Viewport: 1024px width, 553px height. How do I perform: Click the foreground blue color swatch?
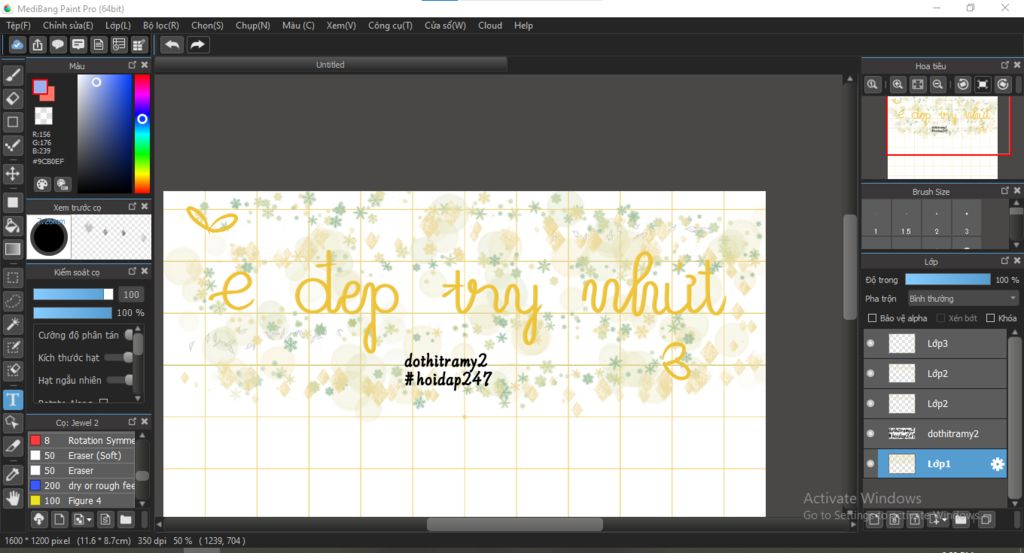point(40,87)
